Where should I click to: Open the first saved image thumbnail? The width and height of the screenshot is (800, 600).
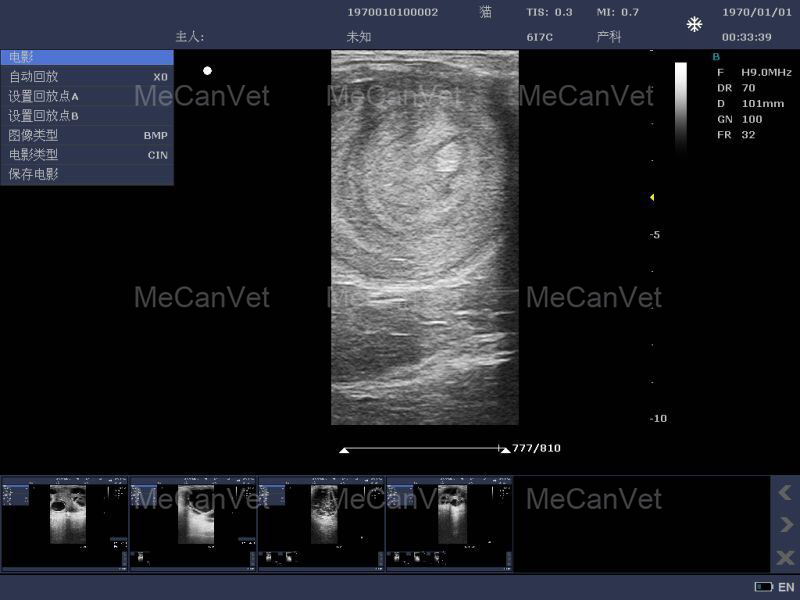(x=65, y=523)
